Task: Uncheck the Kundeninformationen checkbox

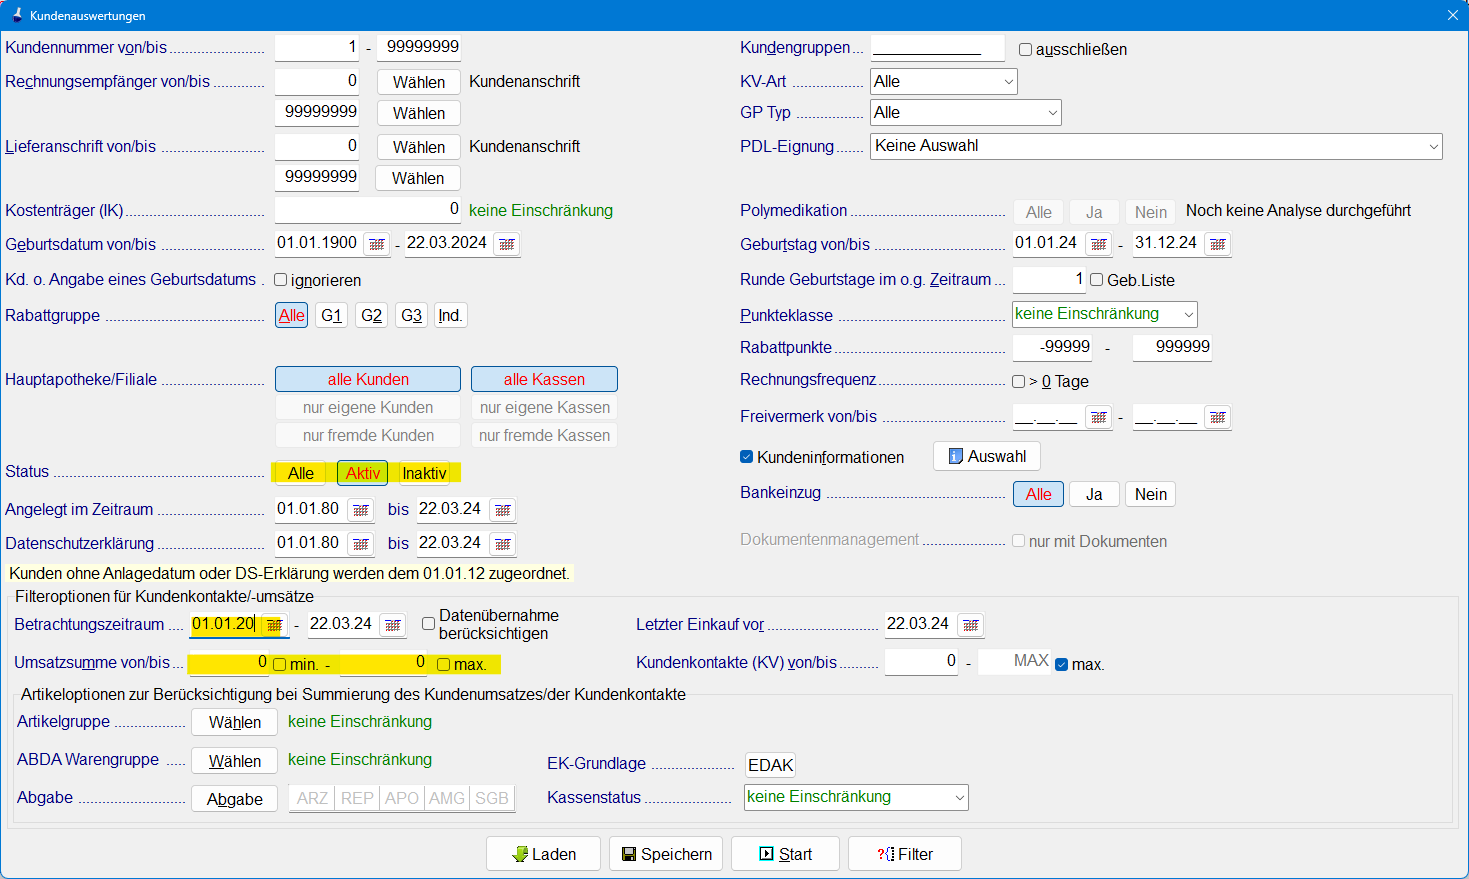Action: [x=746, y=457]
